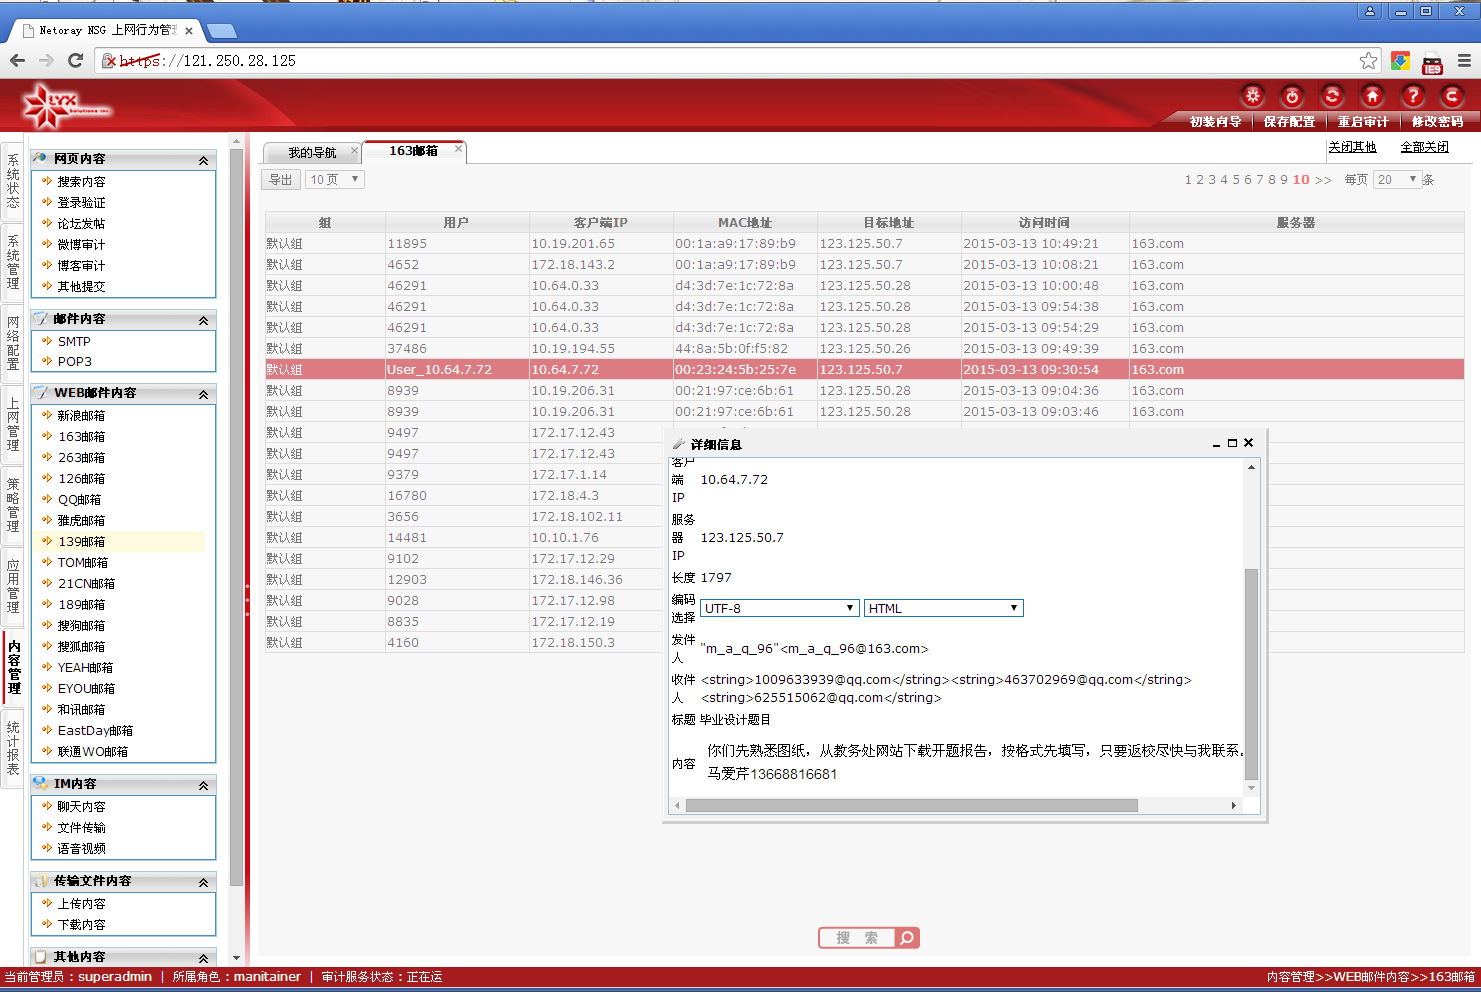
Task: Open the 统计报表 side tab
Action: click(12, 747)
